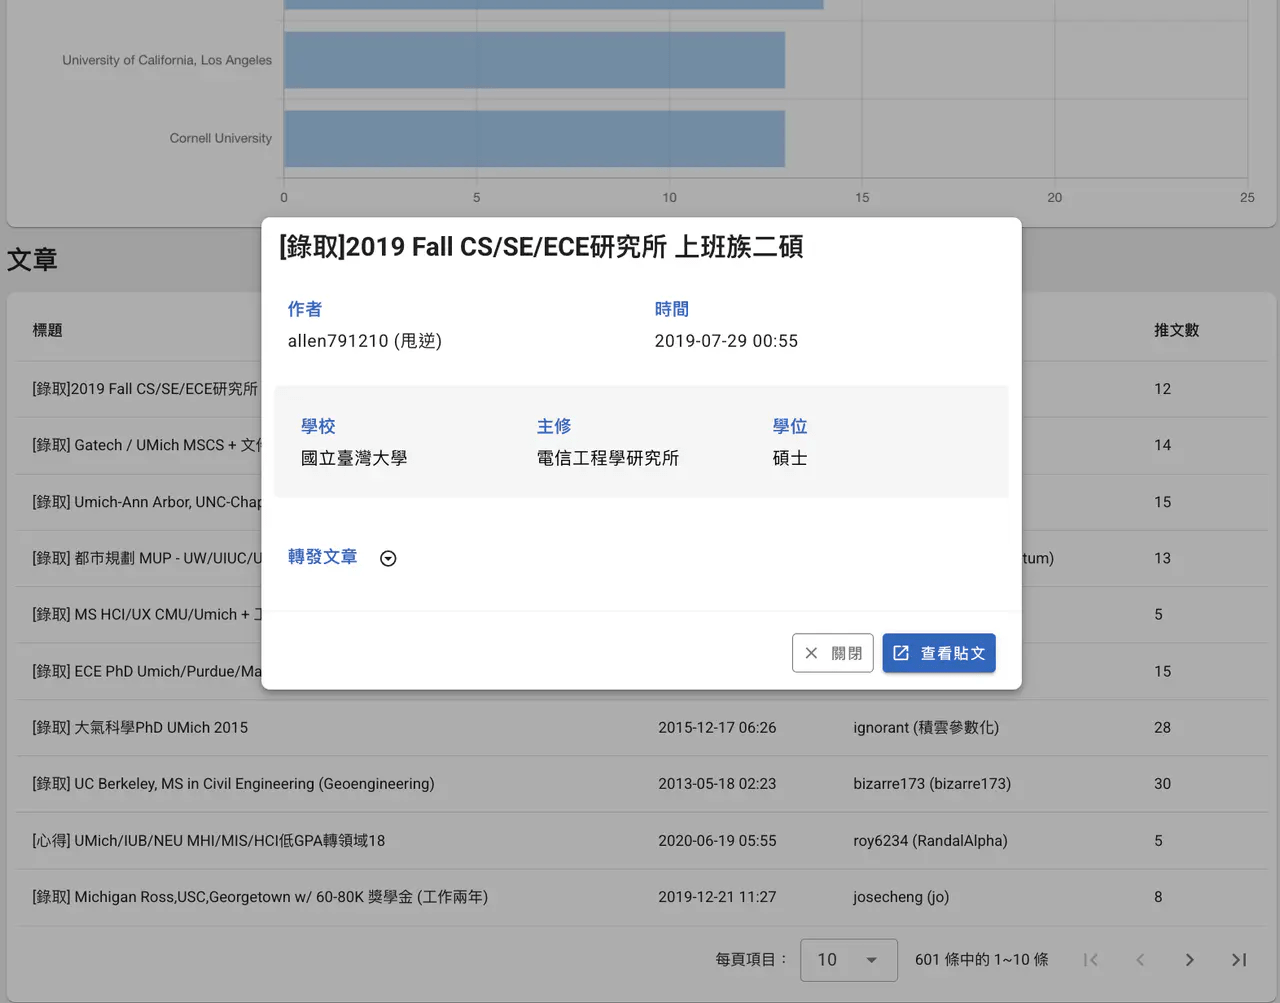Viewport: 1280px width, 1003px height.
Task: Click author josecheng (jo)
Action: tap(901, 897)
